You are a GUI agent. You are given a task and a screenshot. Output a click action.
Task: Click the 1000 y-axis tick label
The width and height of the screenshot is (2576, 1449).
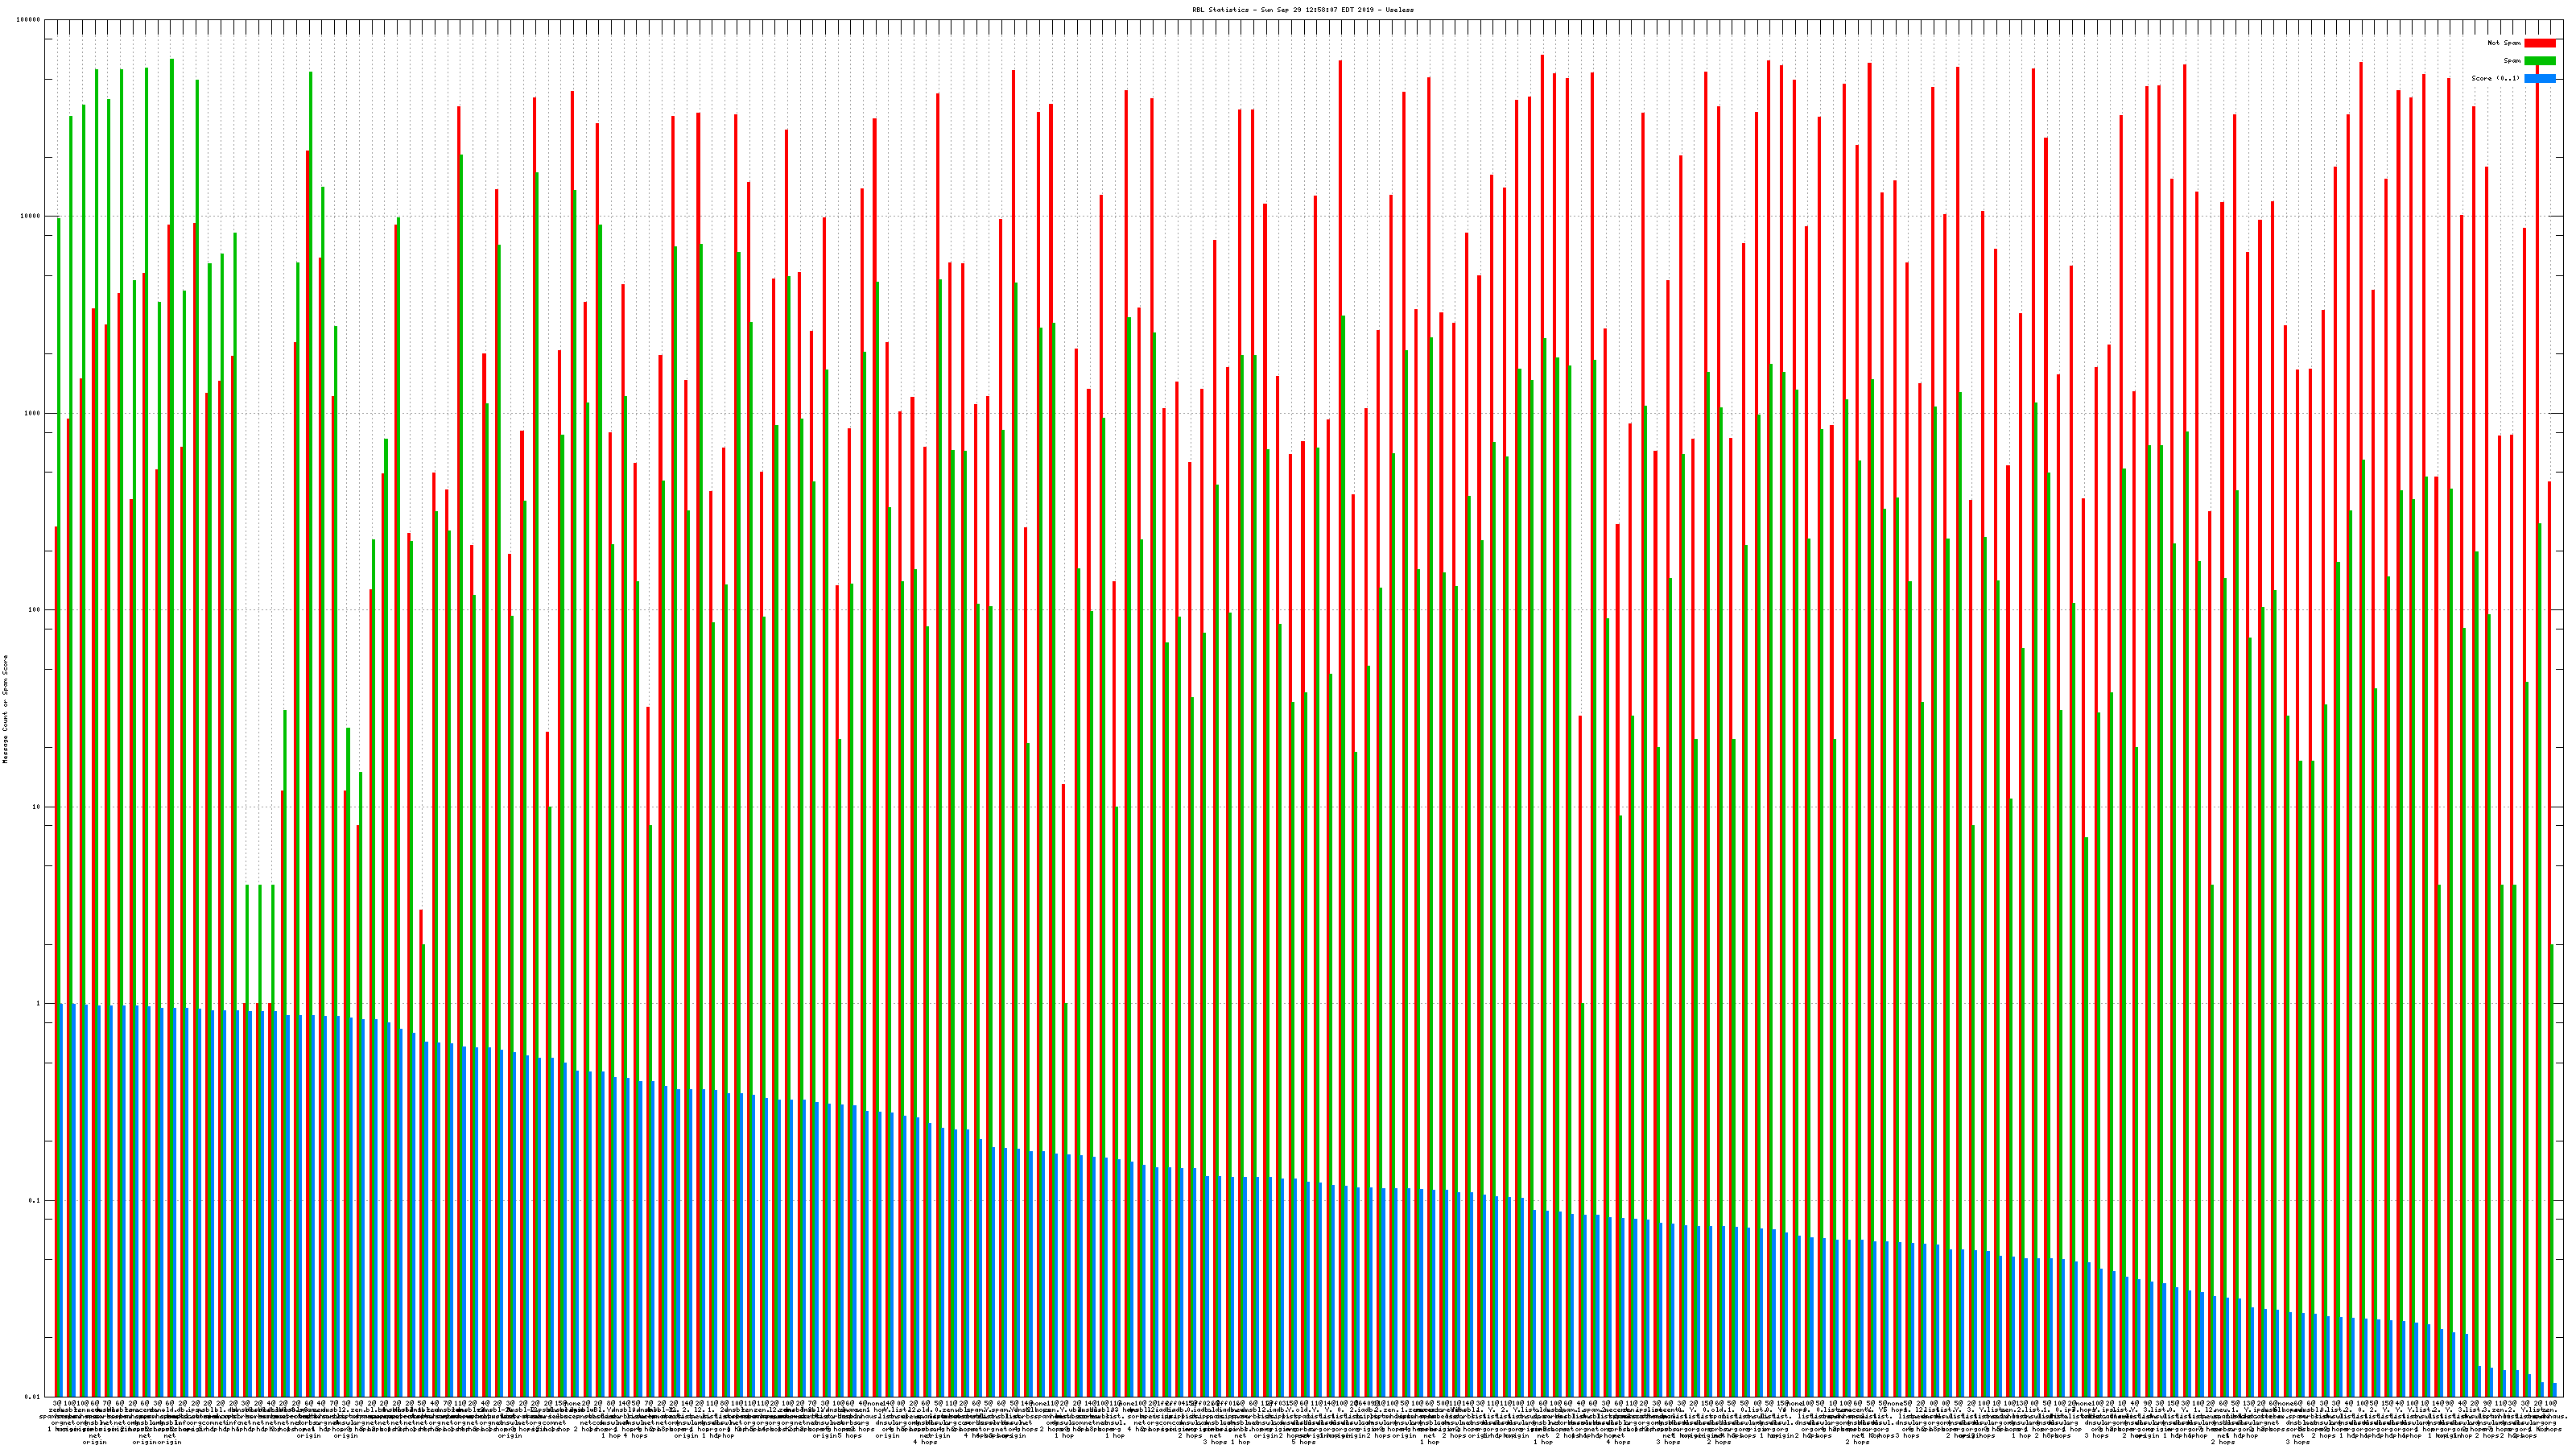[34, 413]
